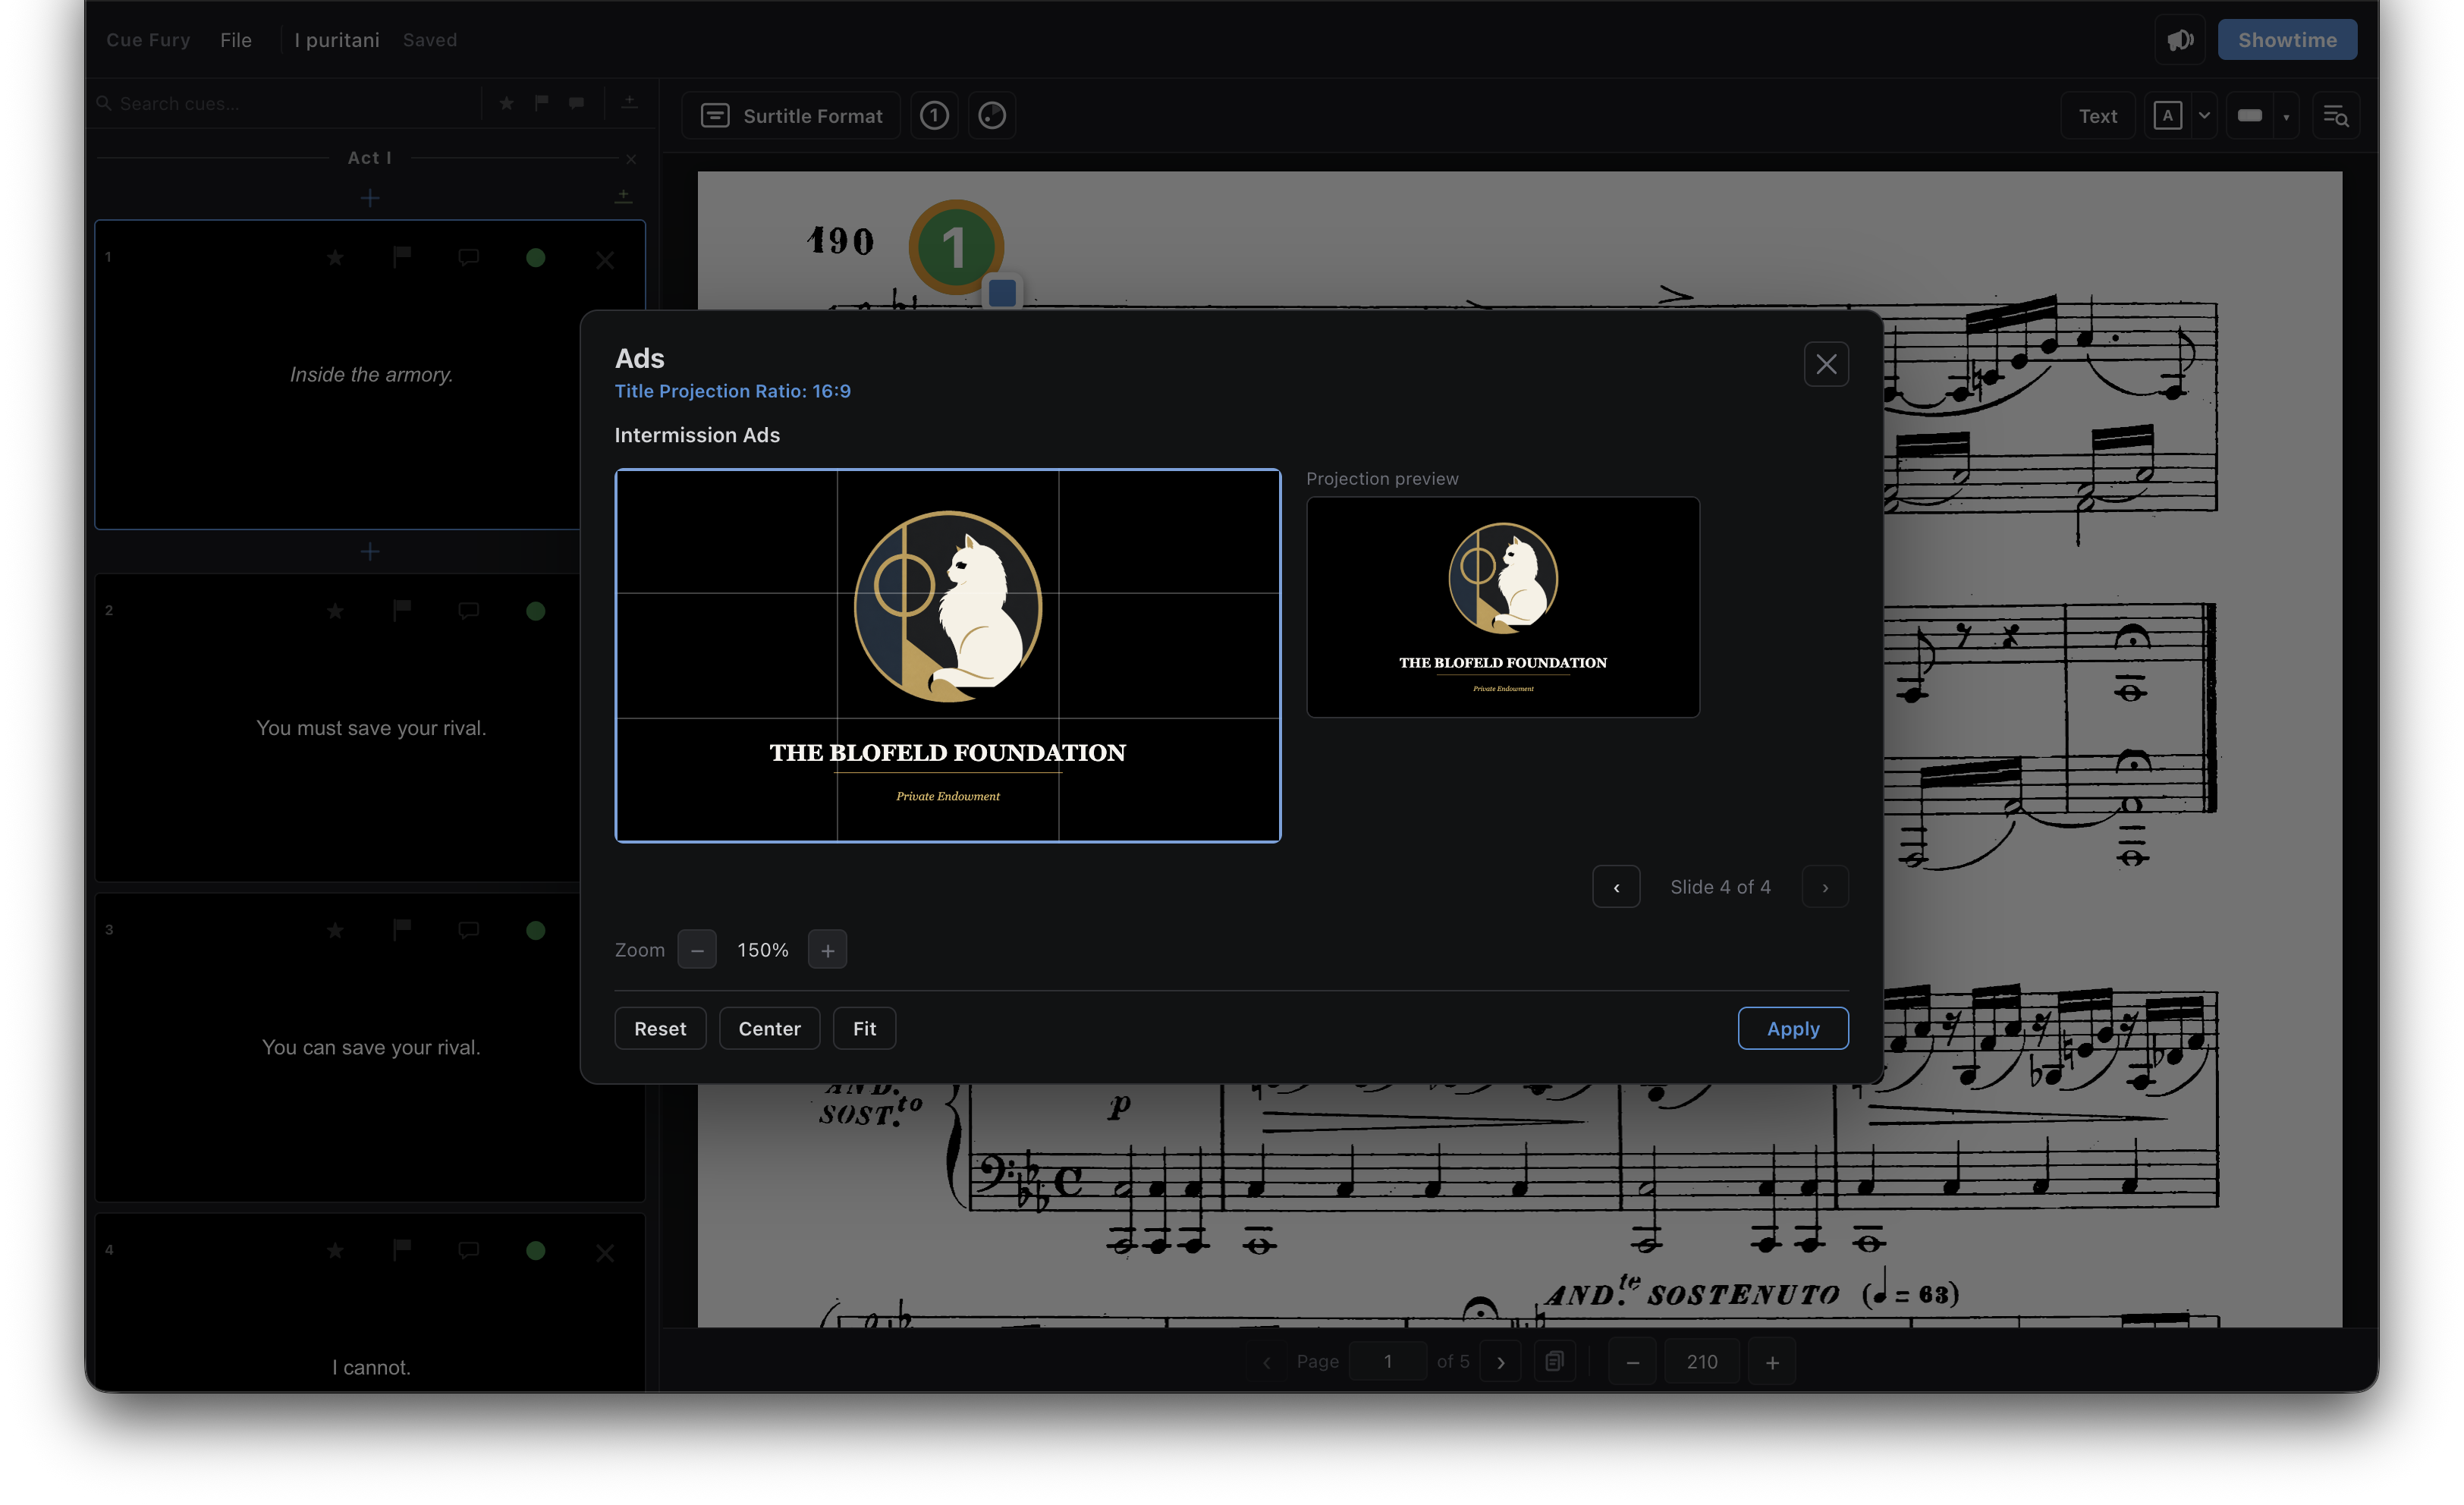Click the circular timer toolbar icon
This screenshot has height=1505, width=2464.
(992, 116)
